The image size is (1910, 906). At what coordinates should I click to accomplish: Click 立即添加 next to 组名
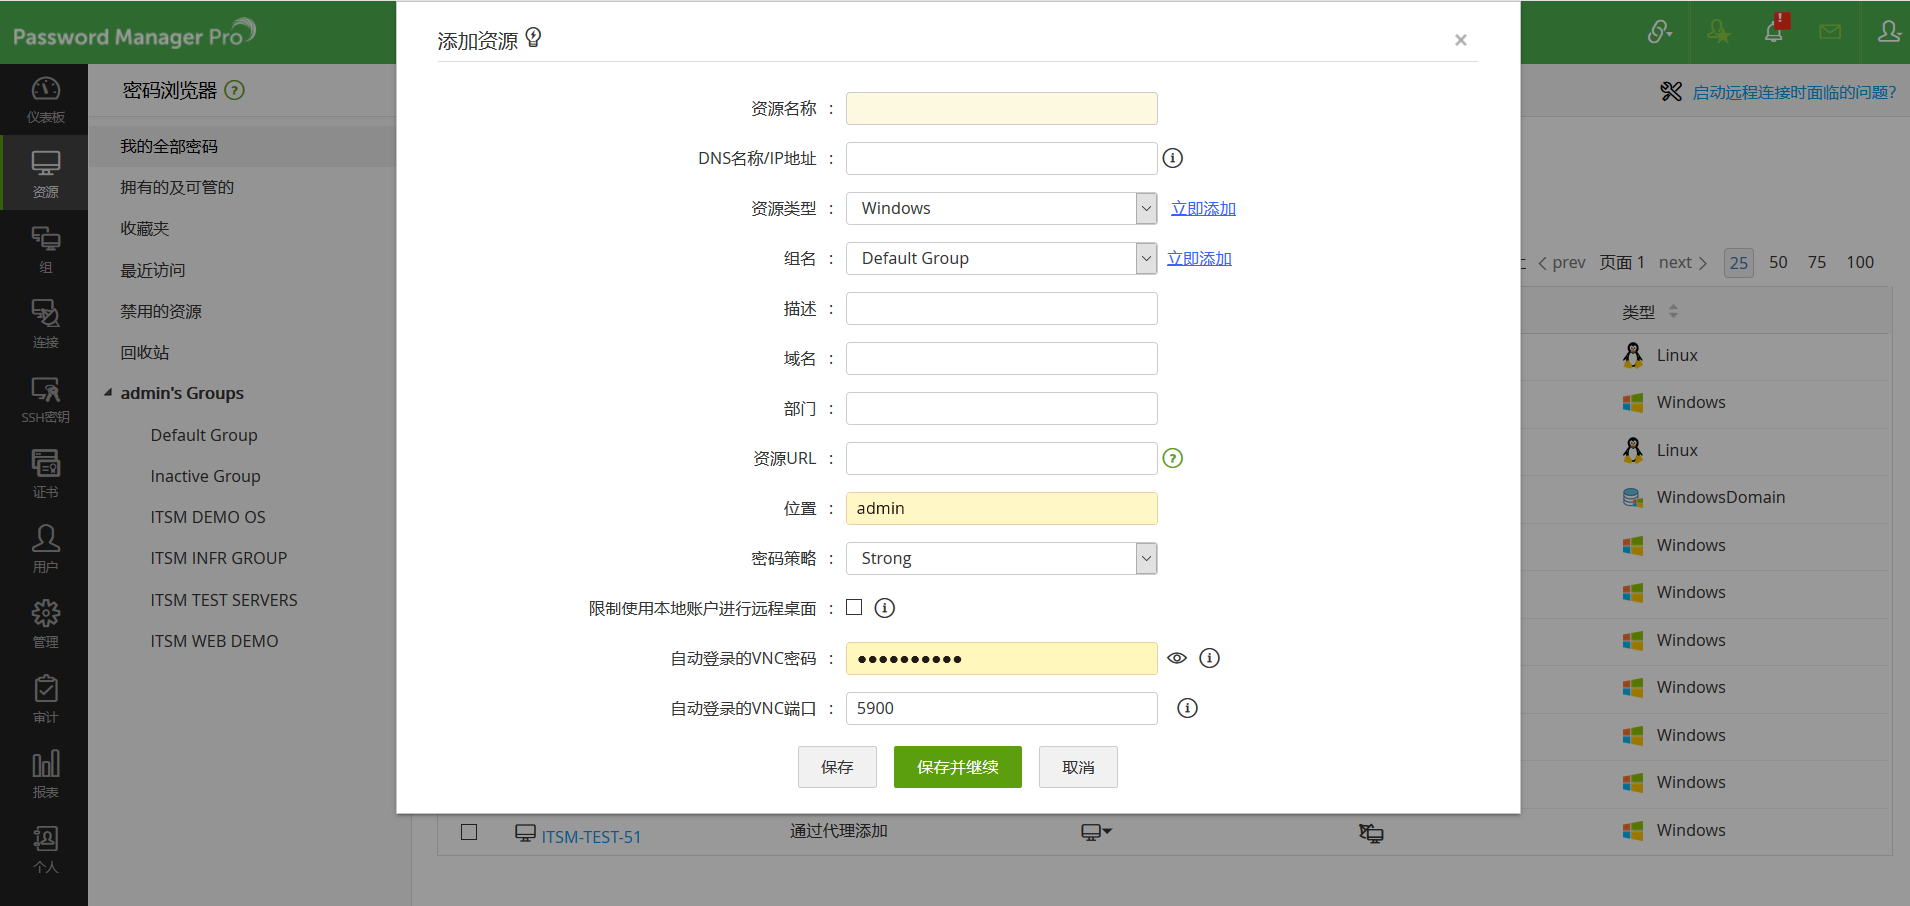1199,258
